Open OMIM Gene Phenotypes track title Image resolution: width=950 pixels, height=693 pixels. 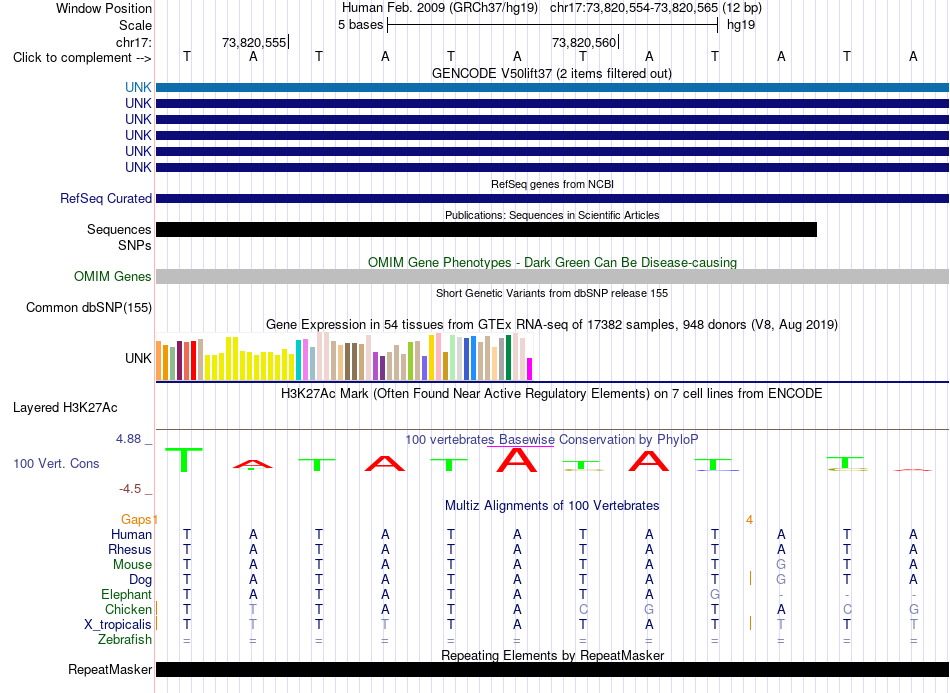552,262
